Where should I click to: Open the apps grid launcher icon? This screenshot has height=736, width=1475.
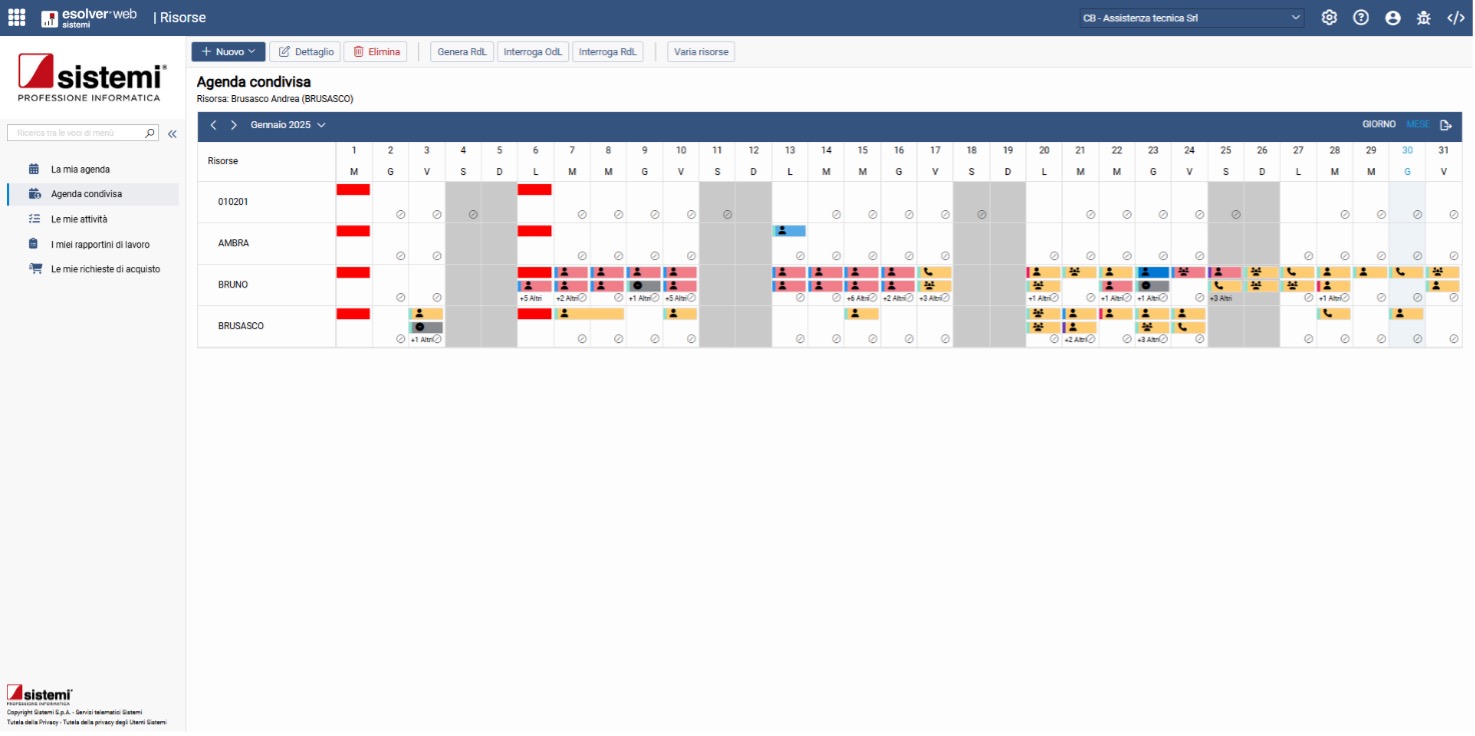click(17, 18)
